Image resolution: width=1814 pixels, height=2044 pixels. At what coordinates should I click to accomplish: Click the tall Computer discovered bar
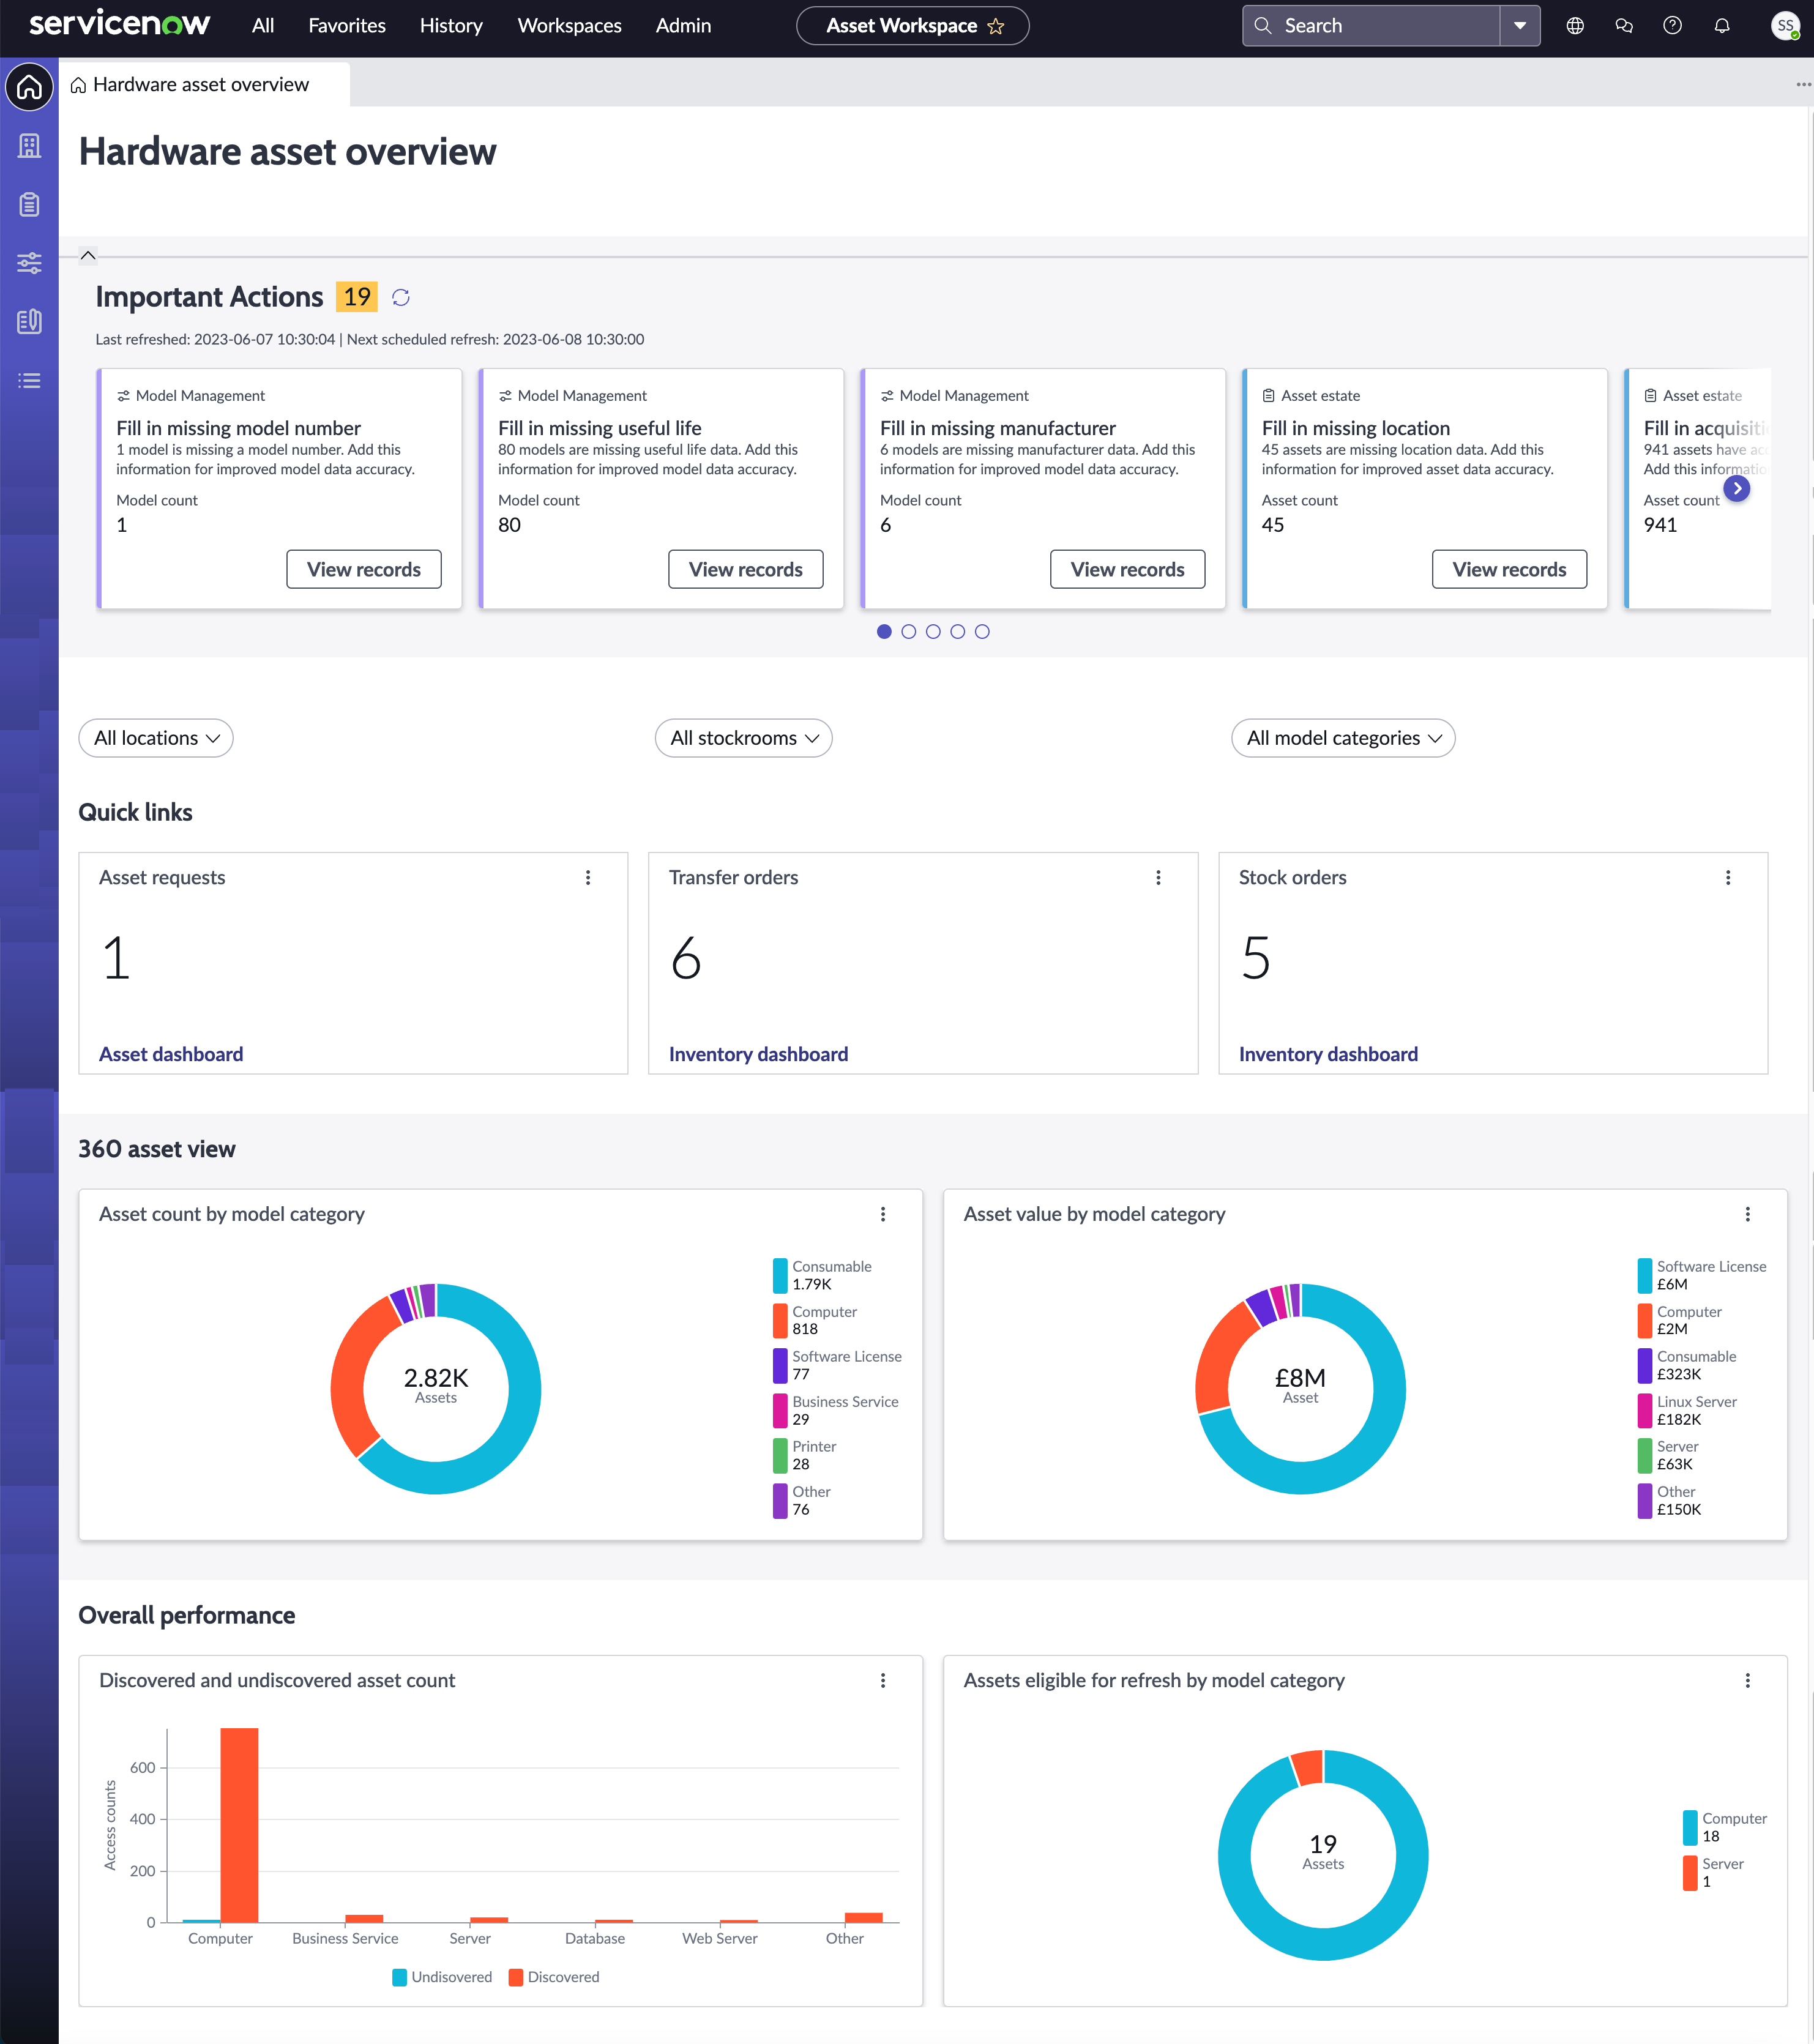[239, 1825]
